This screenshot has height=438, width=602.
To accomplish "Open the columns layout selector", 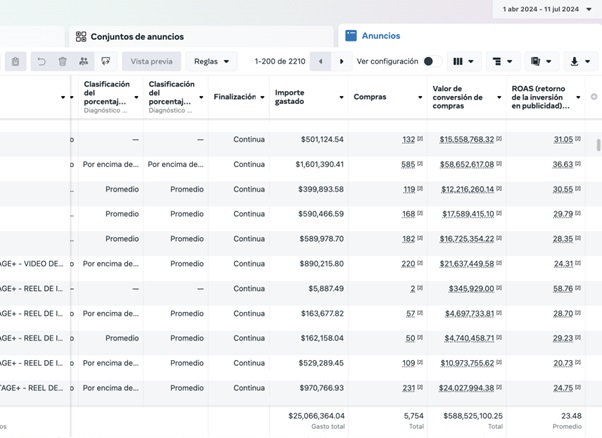I will point(463,62).
